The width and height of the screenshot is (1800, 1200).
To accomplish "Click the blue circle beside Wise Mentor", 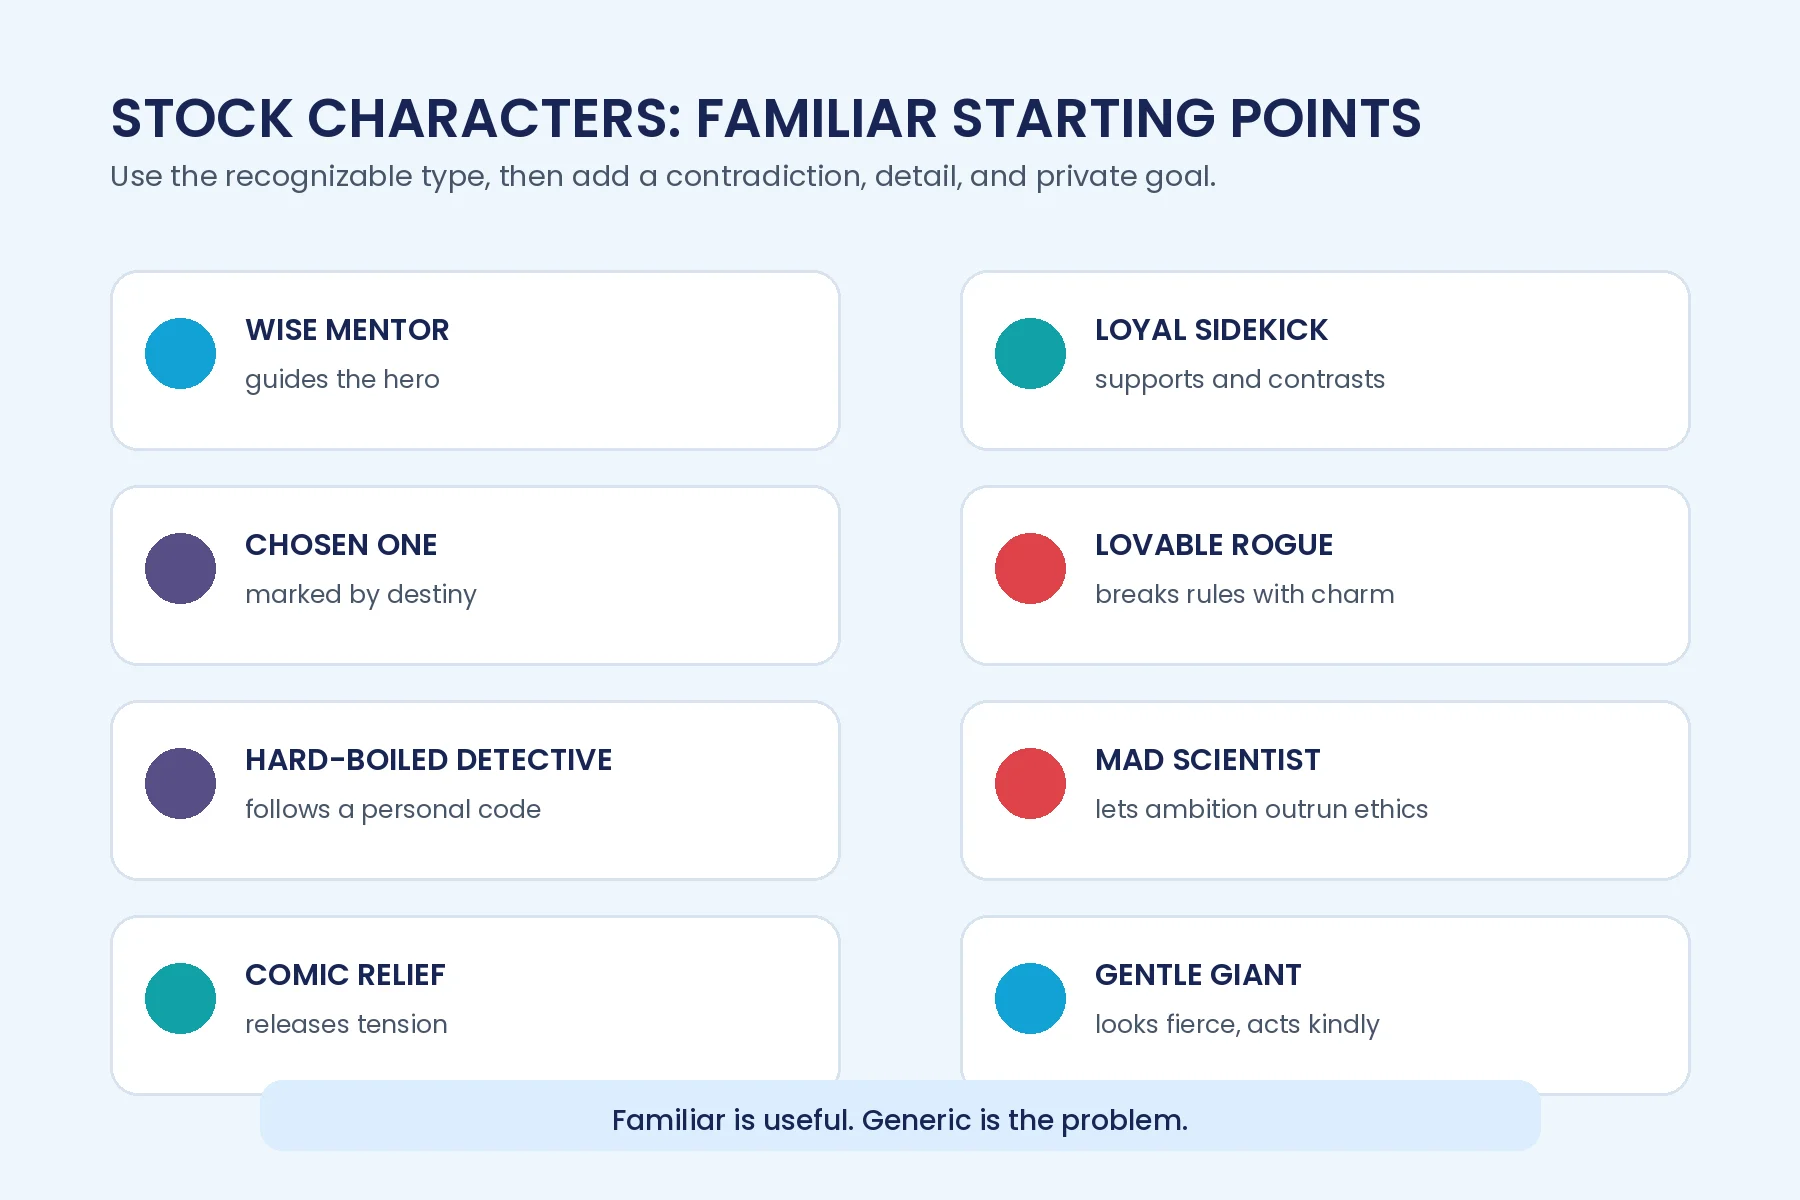I will [x=180, y=353].
